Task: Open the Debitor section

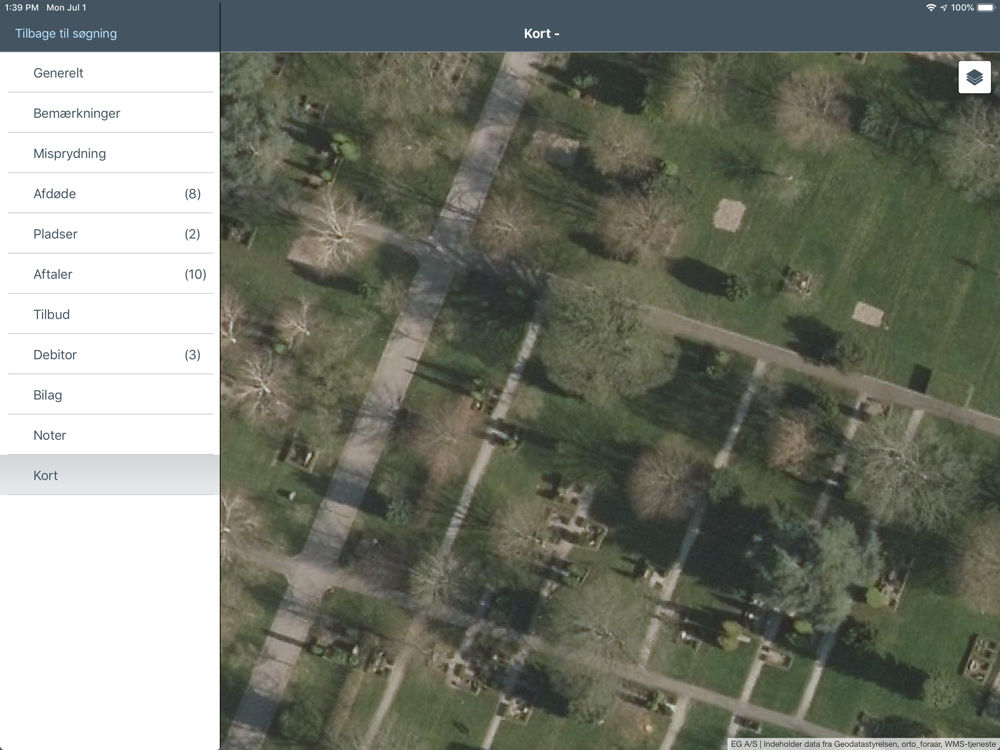Action: tap(110, 355)
